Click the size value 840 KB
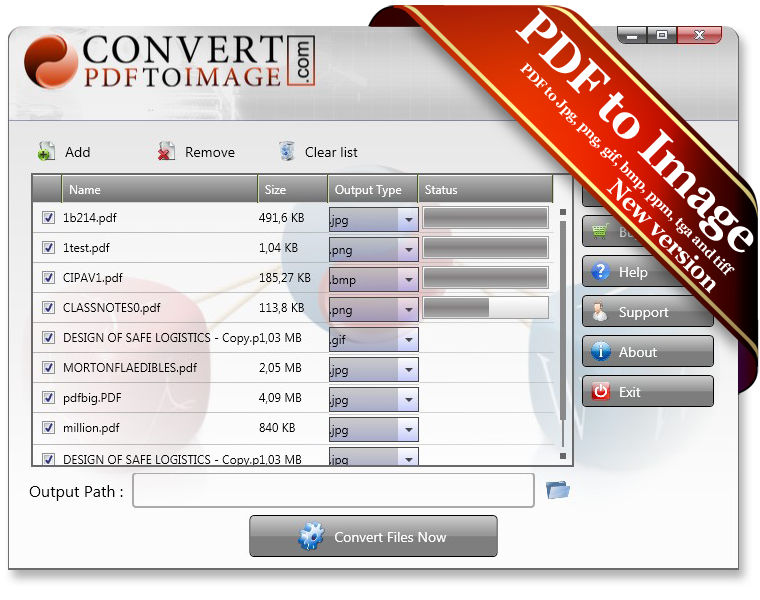The height and width of the screenshot is (600, 760). pos(277,428)
